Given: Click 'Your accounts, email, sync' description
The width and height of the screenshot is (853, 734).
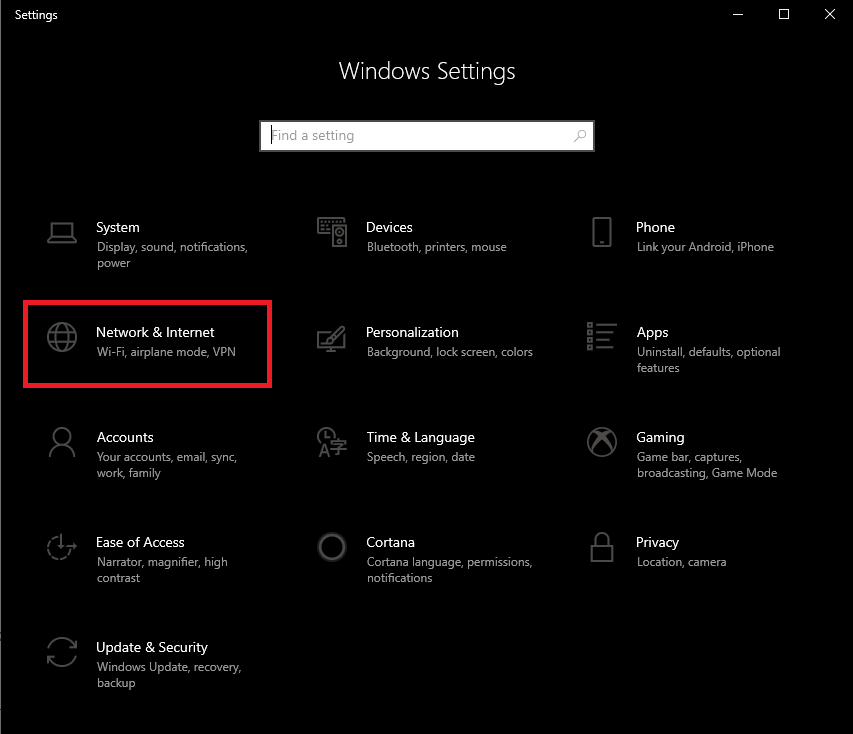Looking at the screenshot, I should (x=166, y=465).
